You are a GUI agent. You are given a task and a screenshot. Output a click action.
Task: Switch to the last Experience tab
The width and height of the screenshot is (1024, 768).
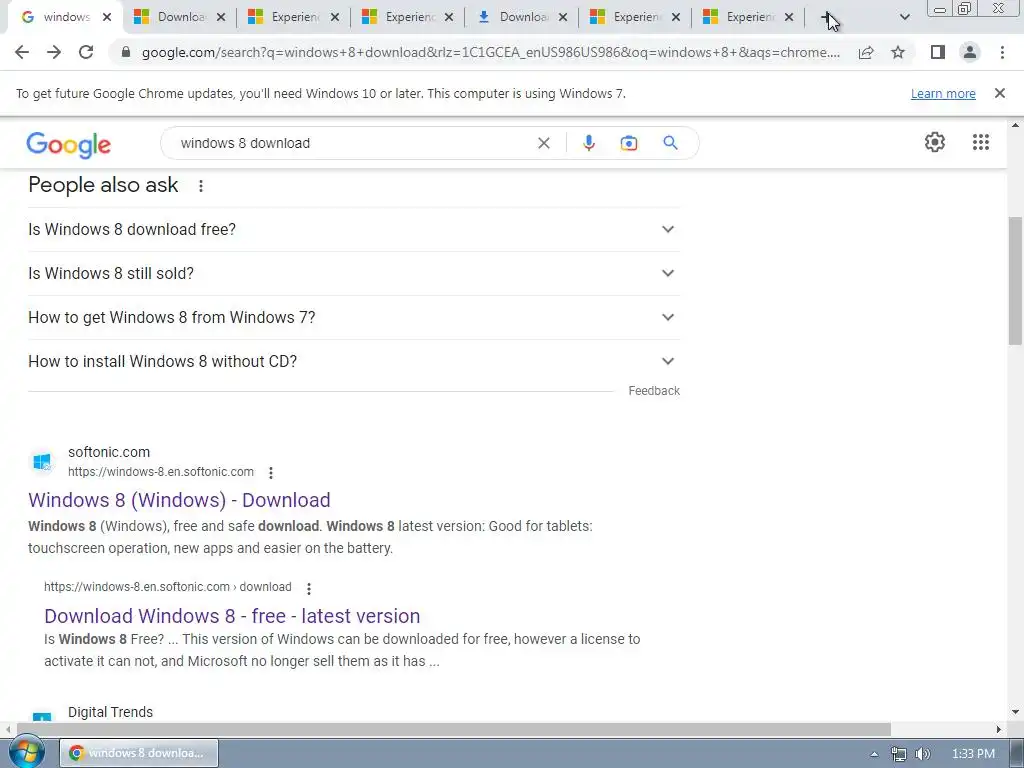(748, 17)
